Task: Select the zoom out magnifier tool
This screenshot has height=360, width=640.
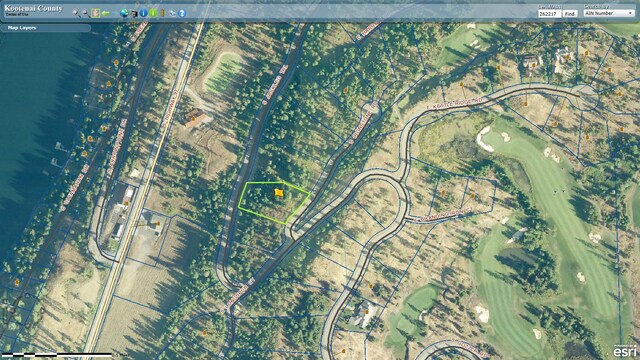Action: pos(86,13)
